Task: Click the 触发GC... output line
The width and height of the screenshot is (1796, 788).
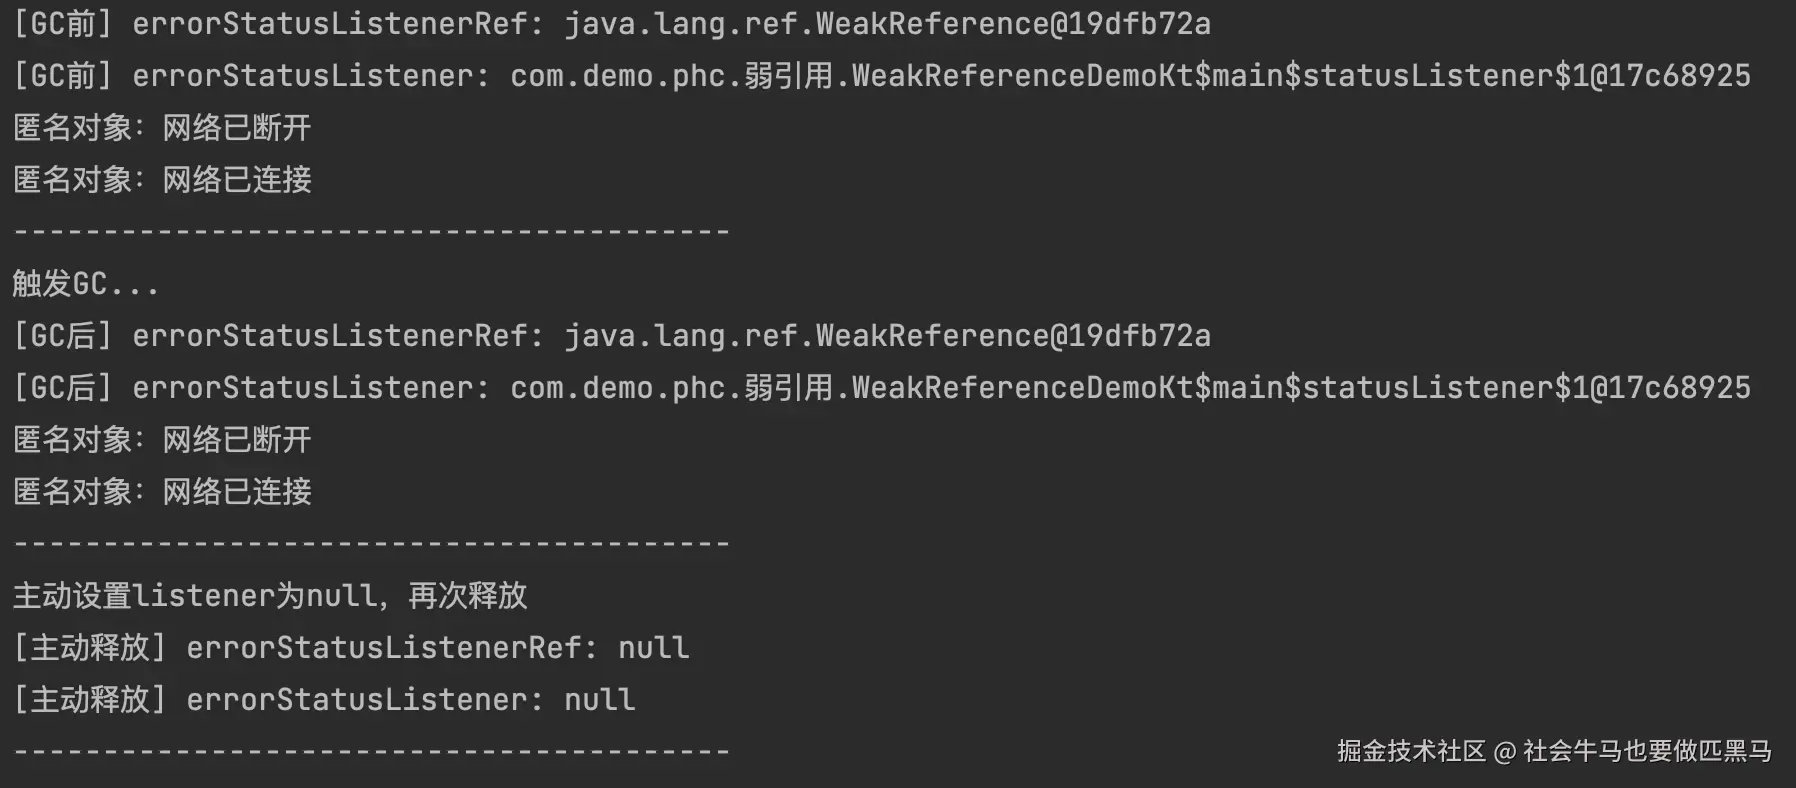Action: pyautogui.click(x=86, y=284)
